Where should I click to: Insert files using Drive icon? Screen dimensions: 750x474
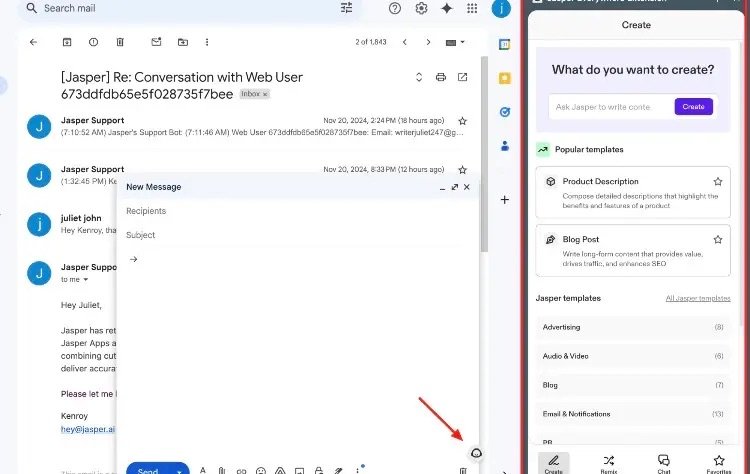(280, 471)
